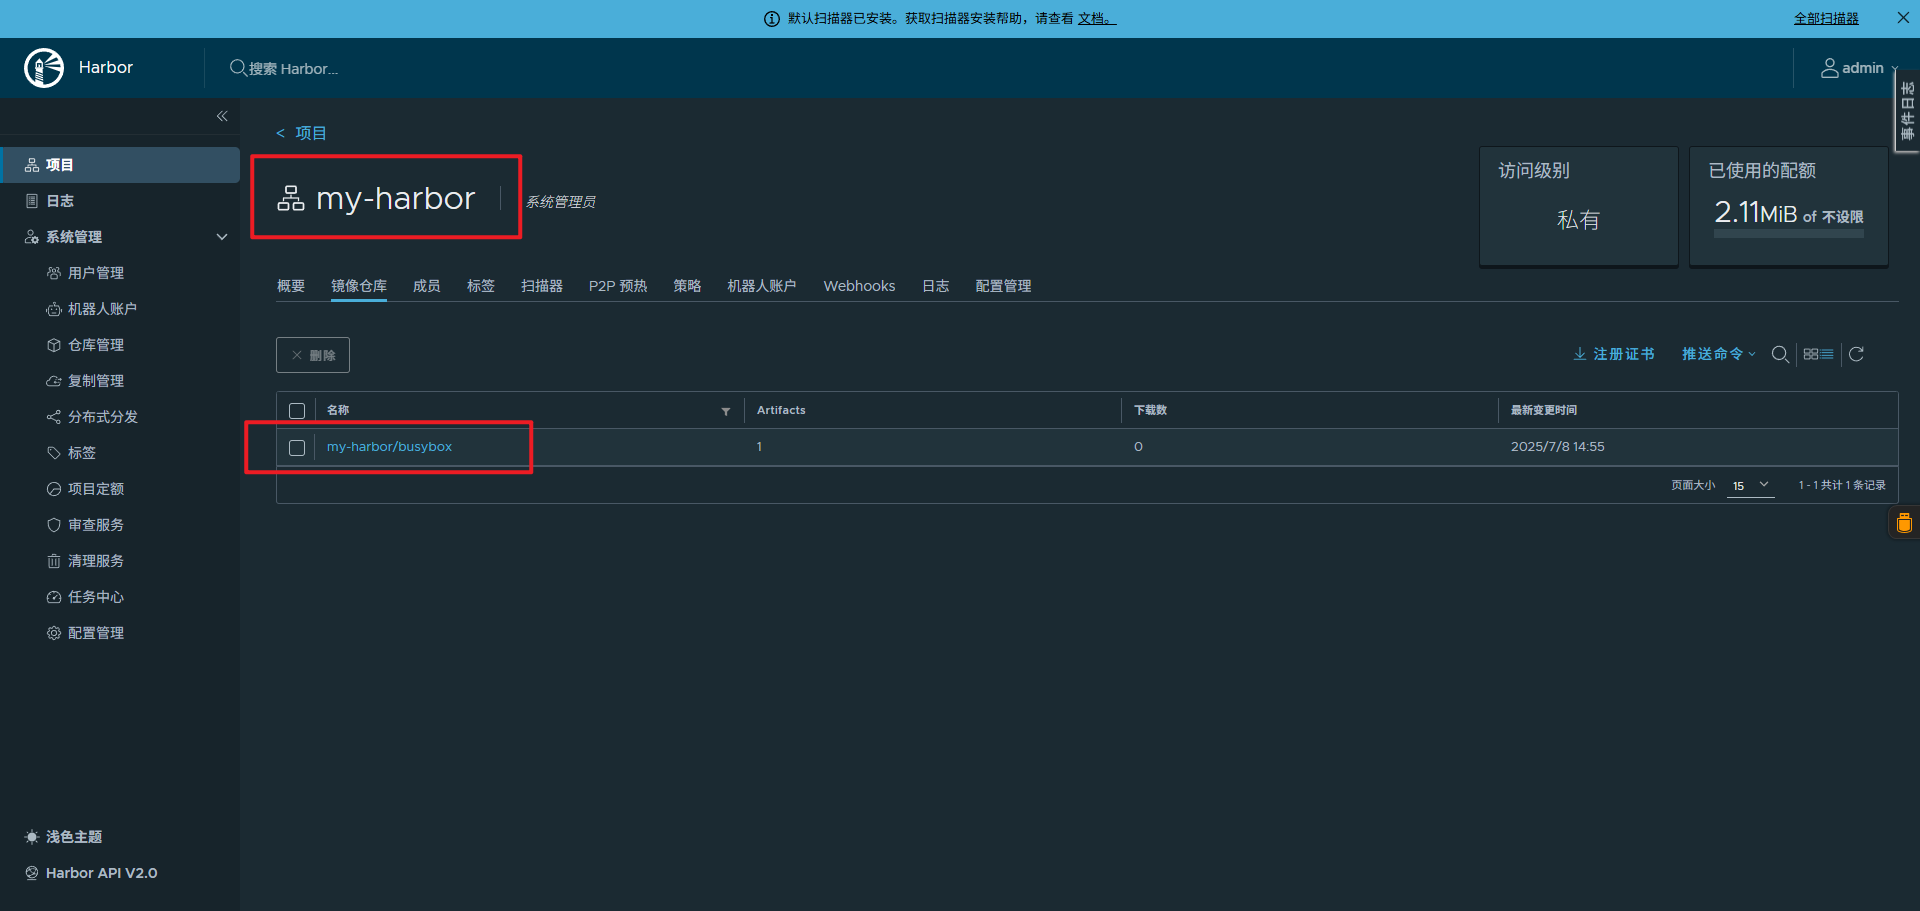The image size is (1920, 911).
Task: Open the event log side tab
Action: [1907, 110]
